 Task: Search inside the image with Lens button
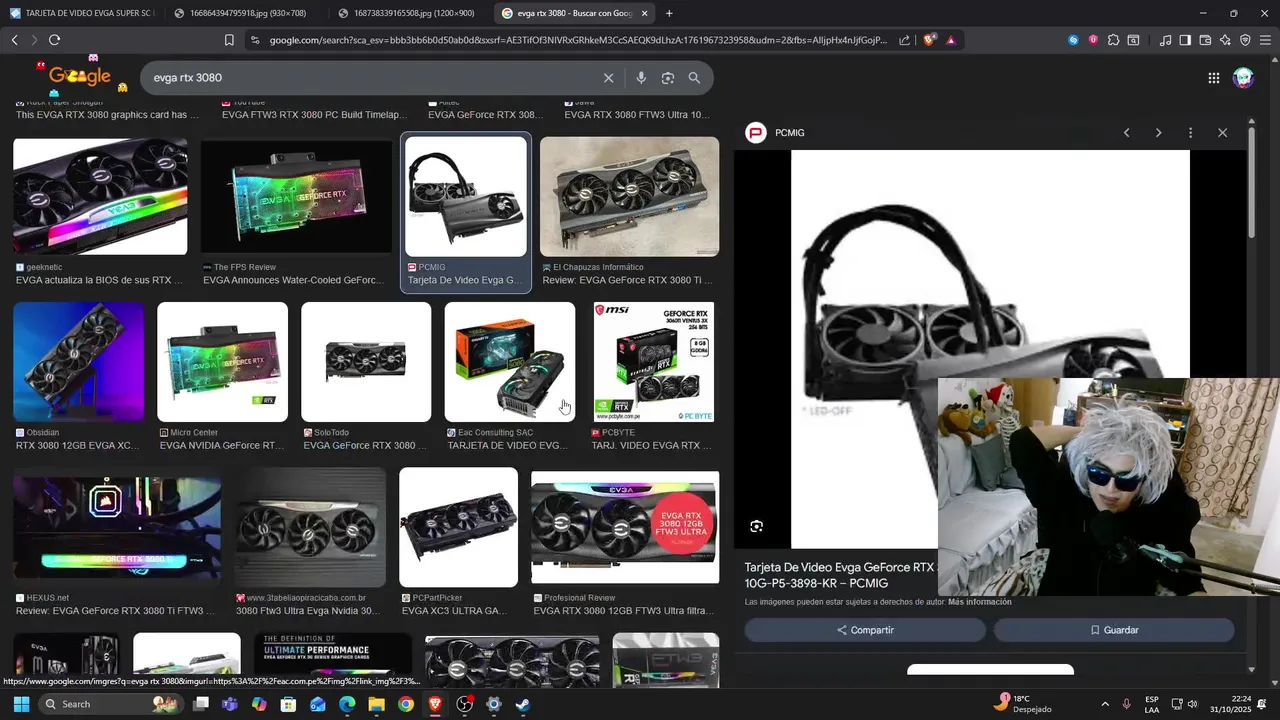coord(757,526)
